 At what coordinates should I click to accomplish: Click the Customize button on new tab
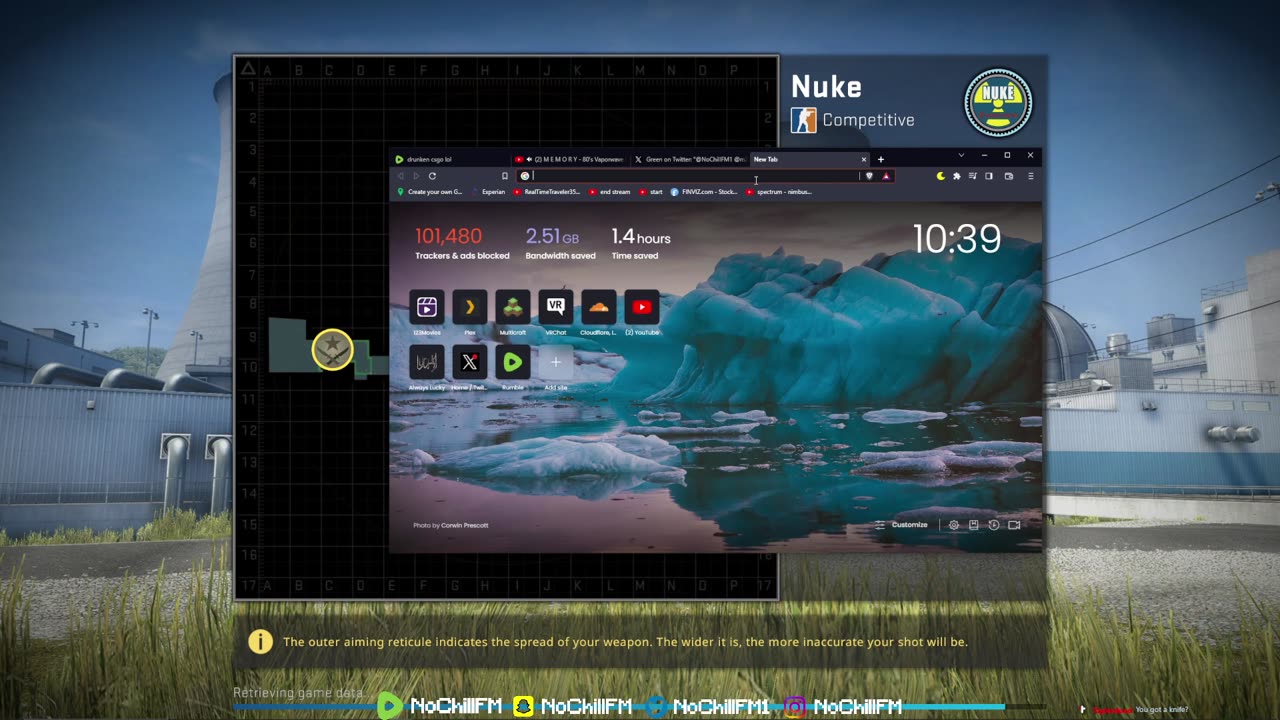coord(902,525)
